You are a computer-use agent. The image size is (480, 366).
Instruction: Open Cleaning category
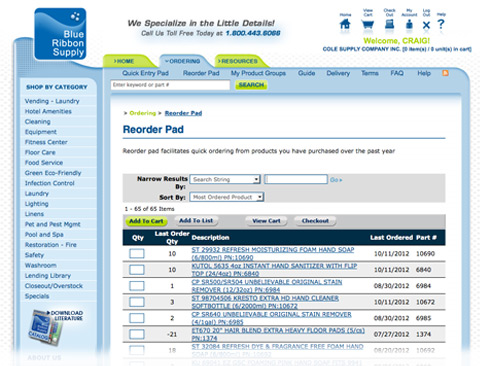(37, 121)
